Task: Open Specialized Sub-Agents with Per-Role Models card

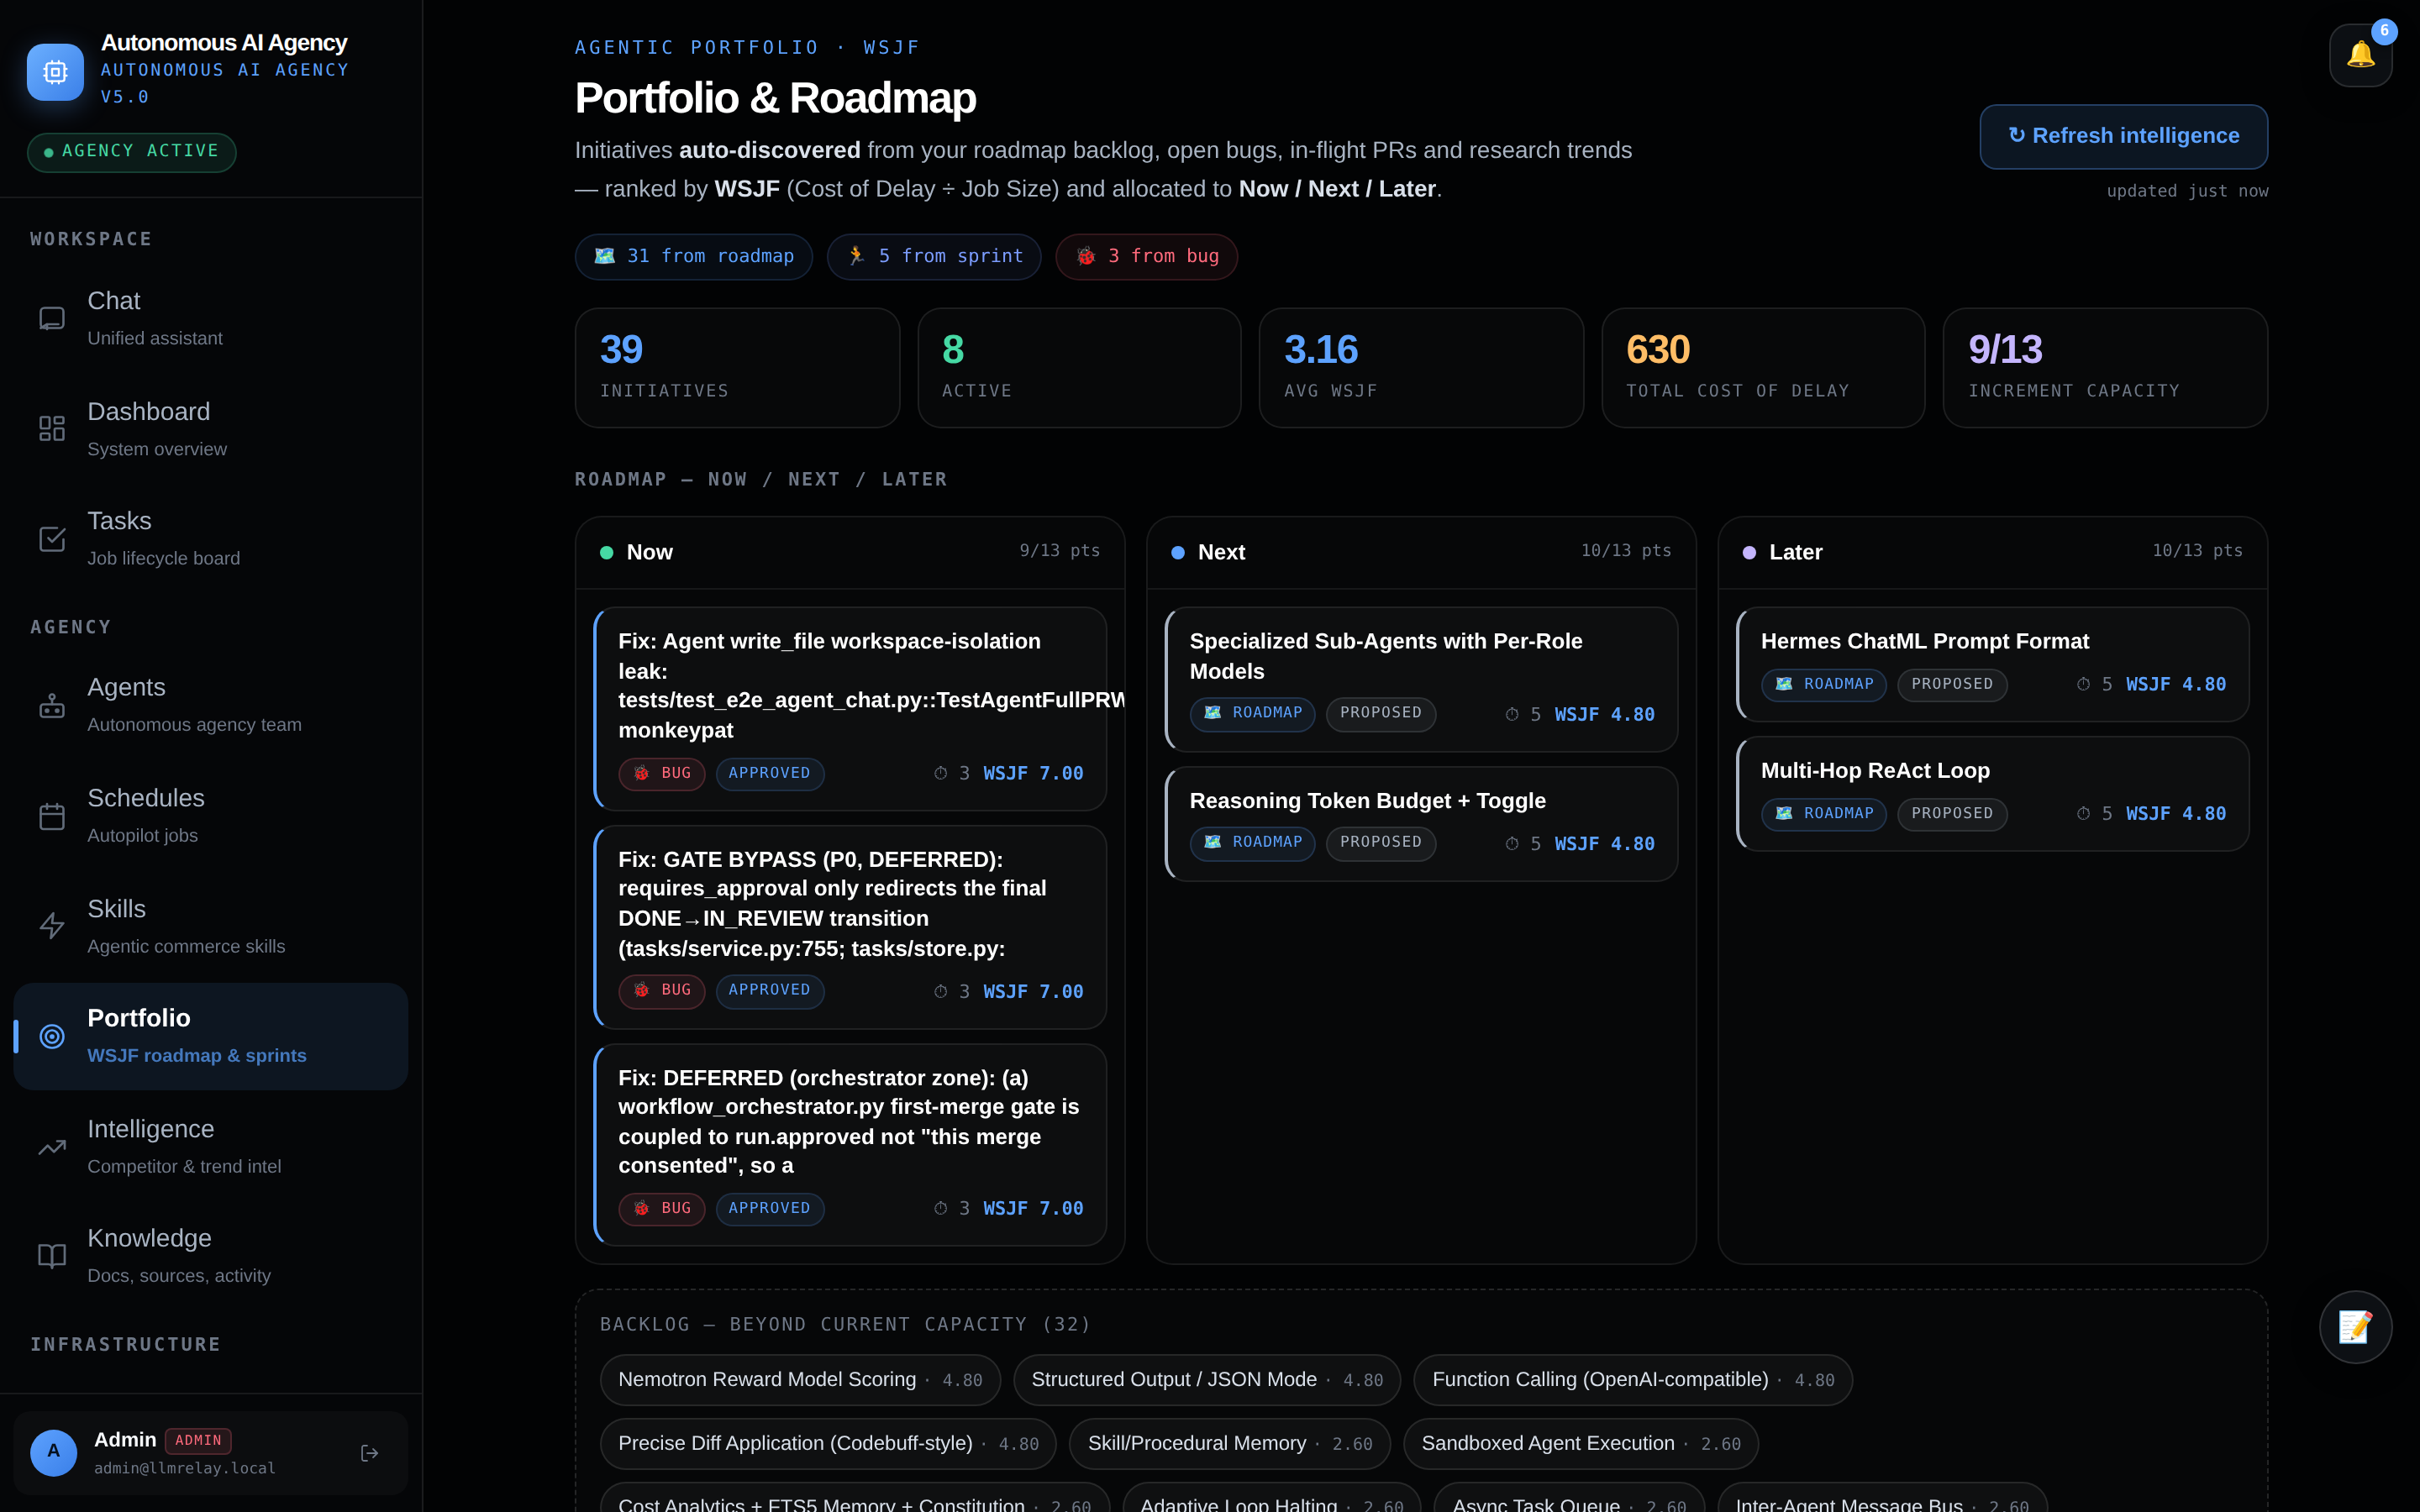Action: pos(1421,679)
